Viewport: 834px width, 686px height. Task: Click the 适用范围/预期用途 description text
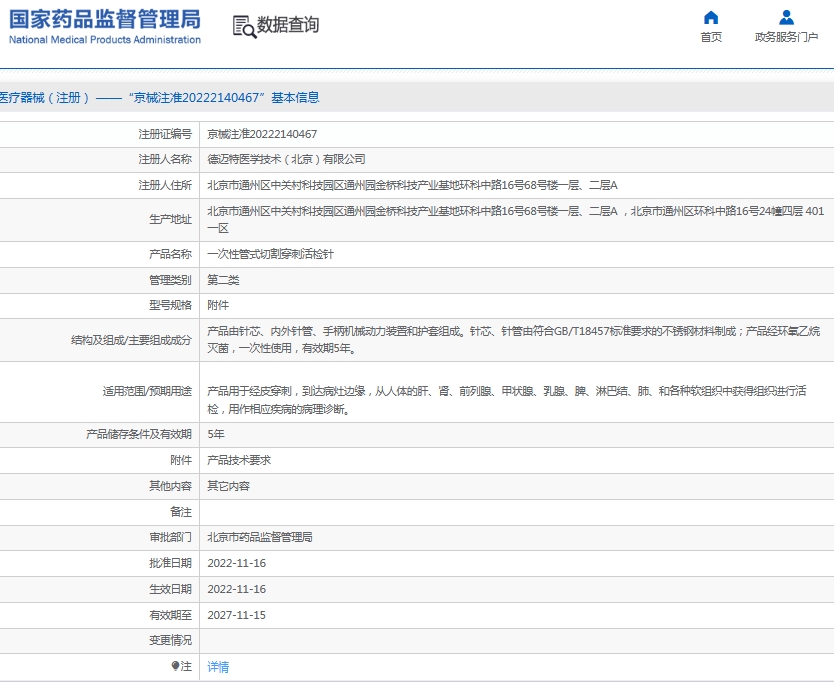pos(506,400)
